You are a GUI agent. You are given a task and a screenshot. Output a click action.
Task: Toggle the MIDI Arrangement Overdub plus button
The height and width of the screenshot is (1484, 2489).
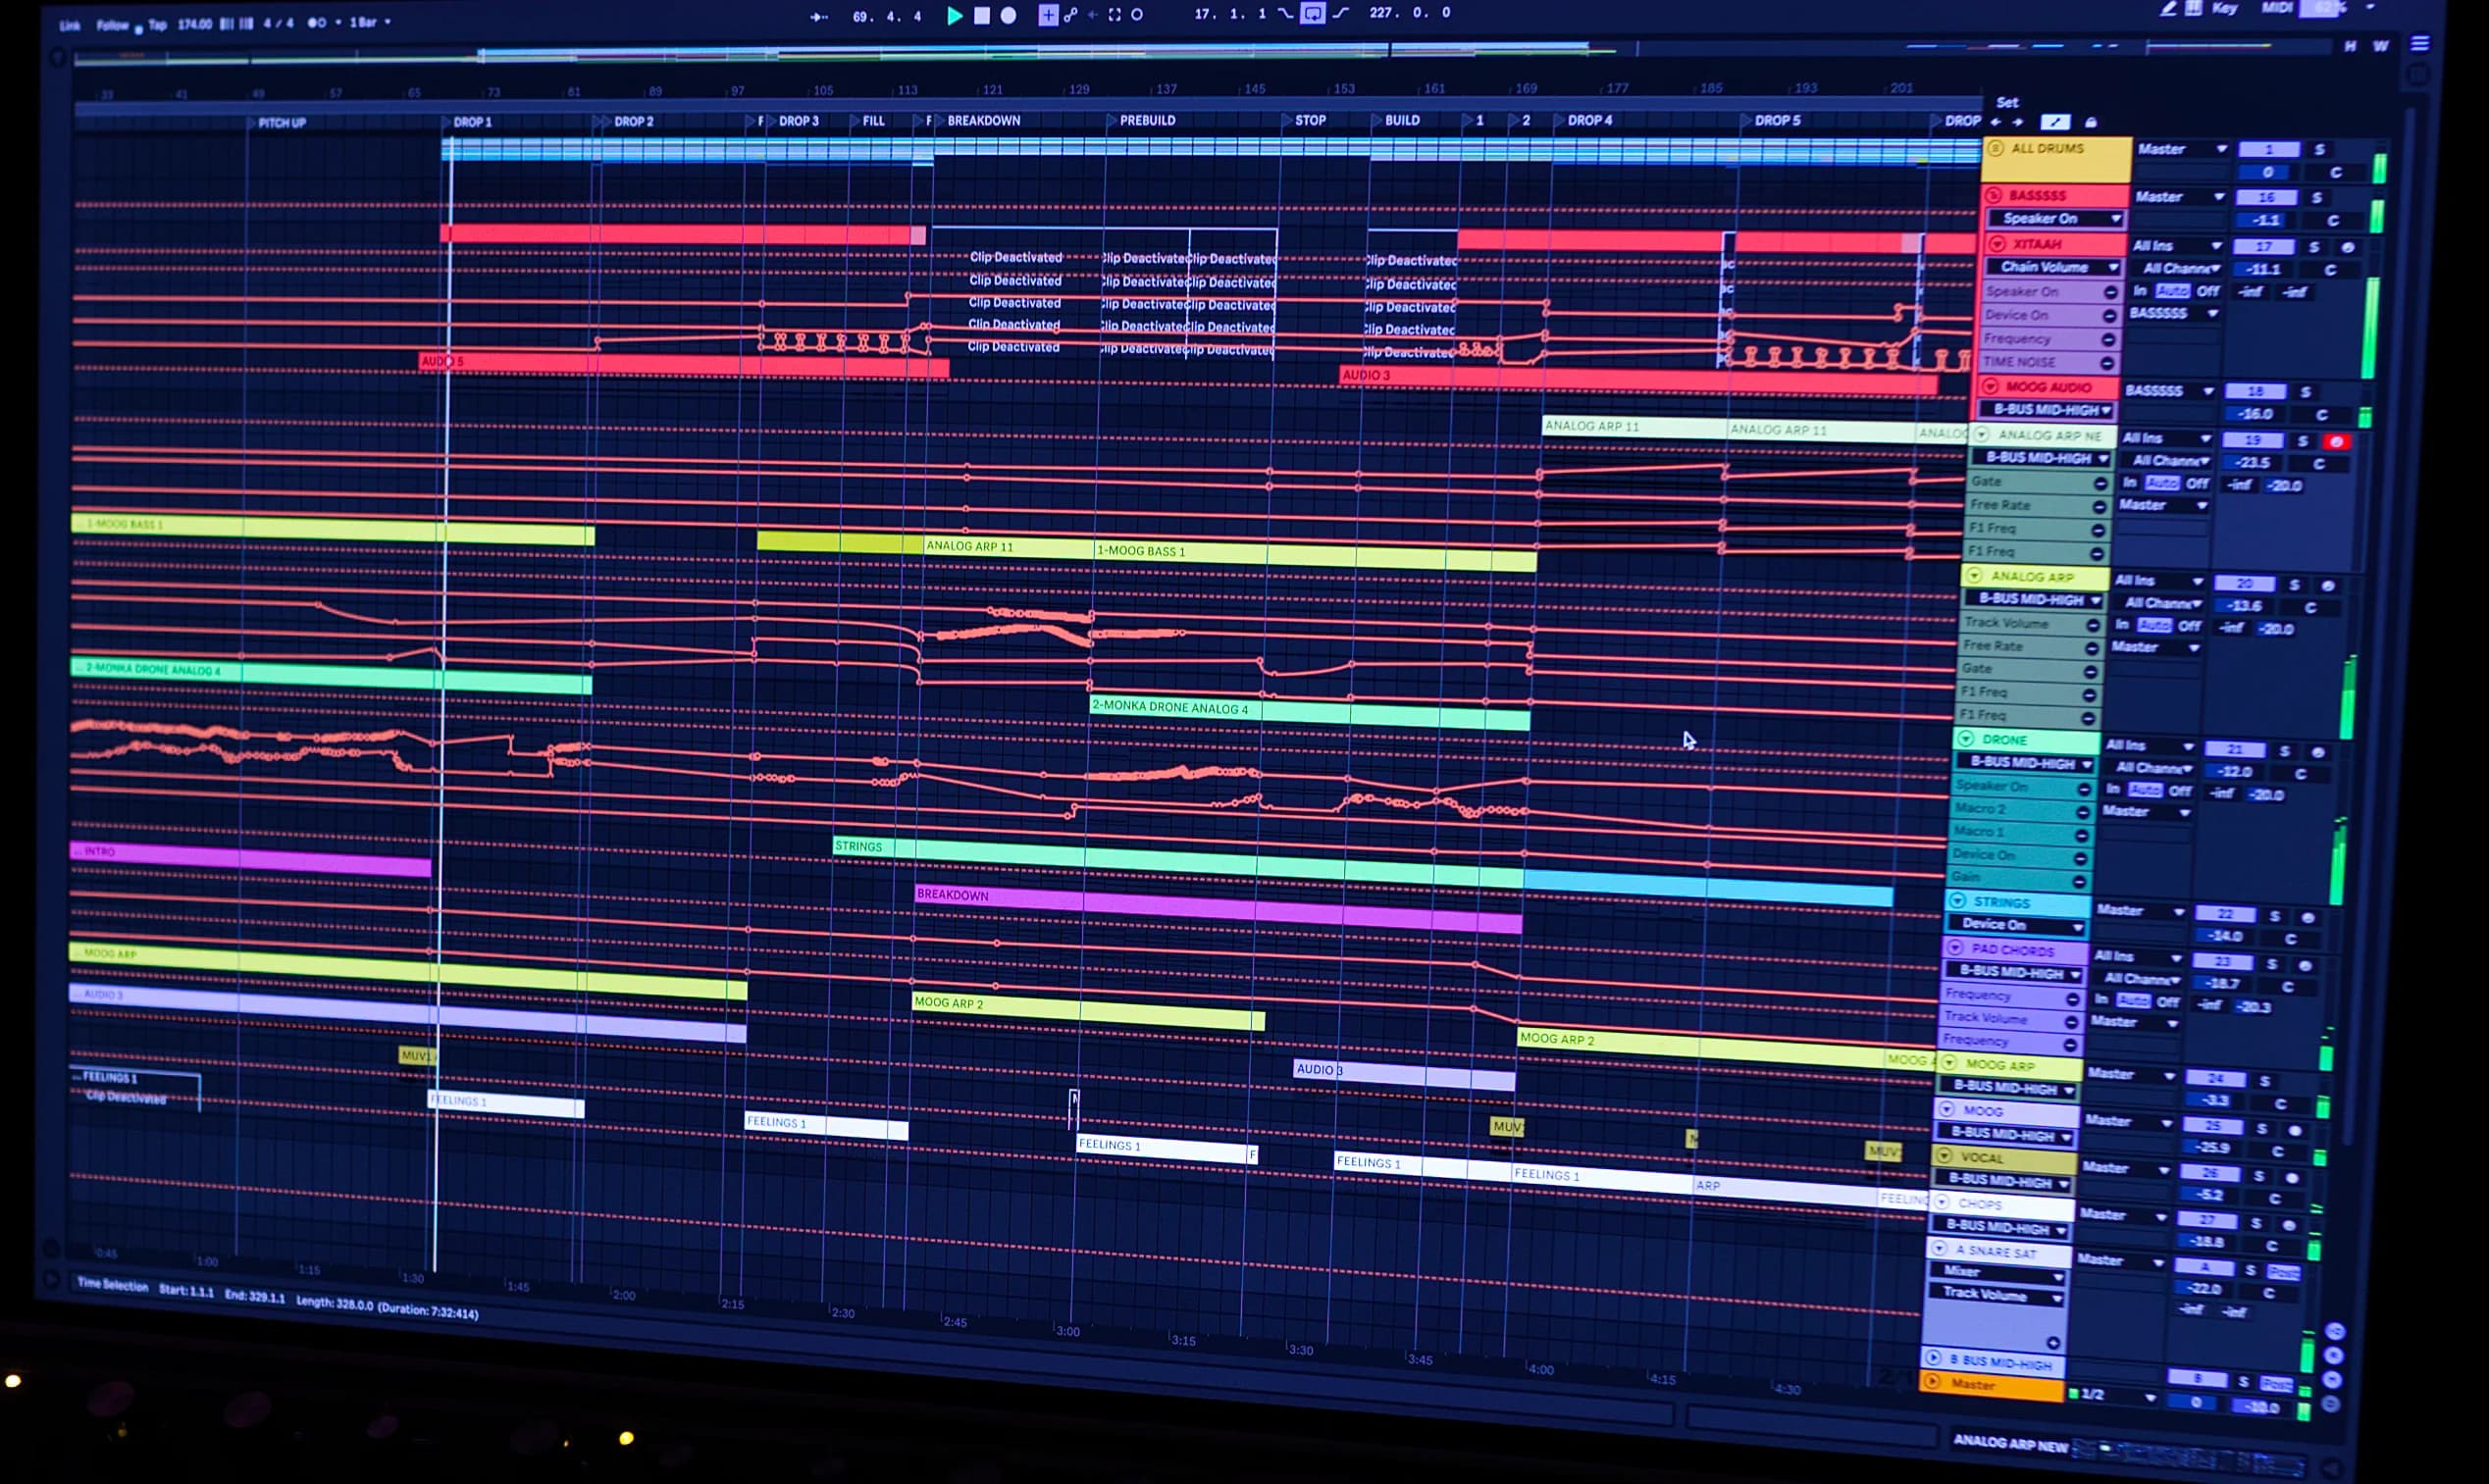pos(1047,15)
